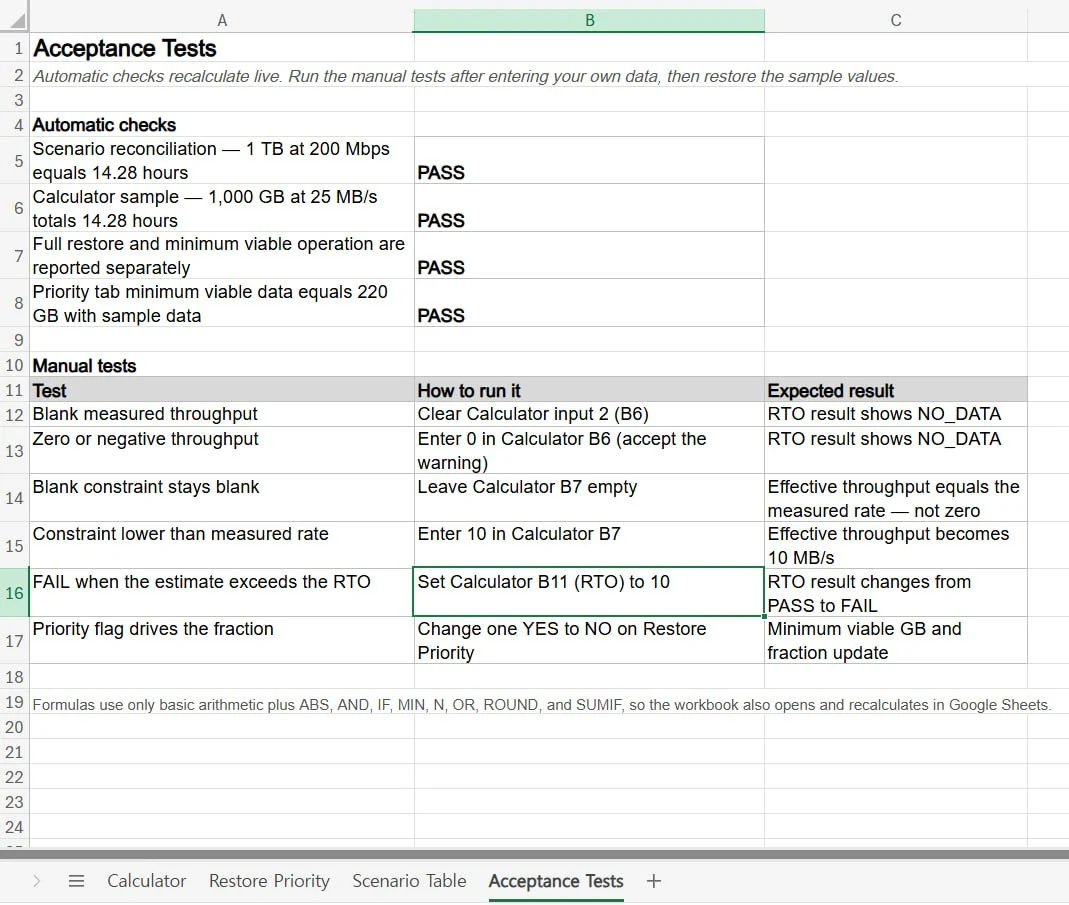Select 'Zero or negative throughput' cell

222,450
